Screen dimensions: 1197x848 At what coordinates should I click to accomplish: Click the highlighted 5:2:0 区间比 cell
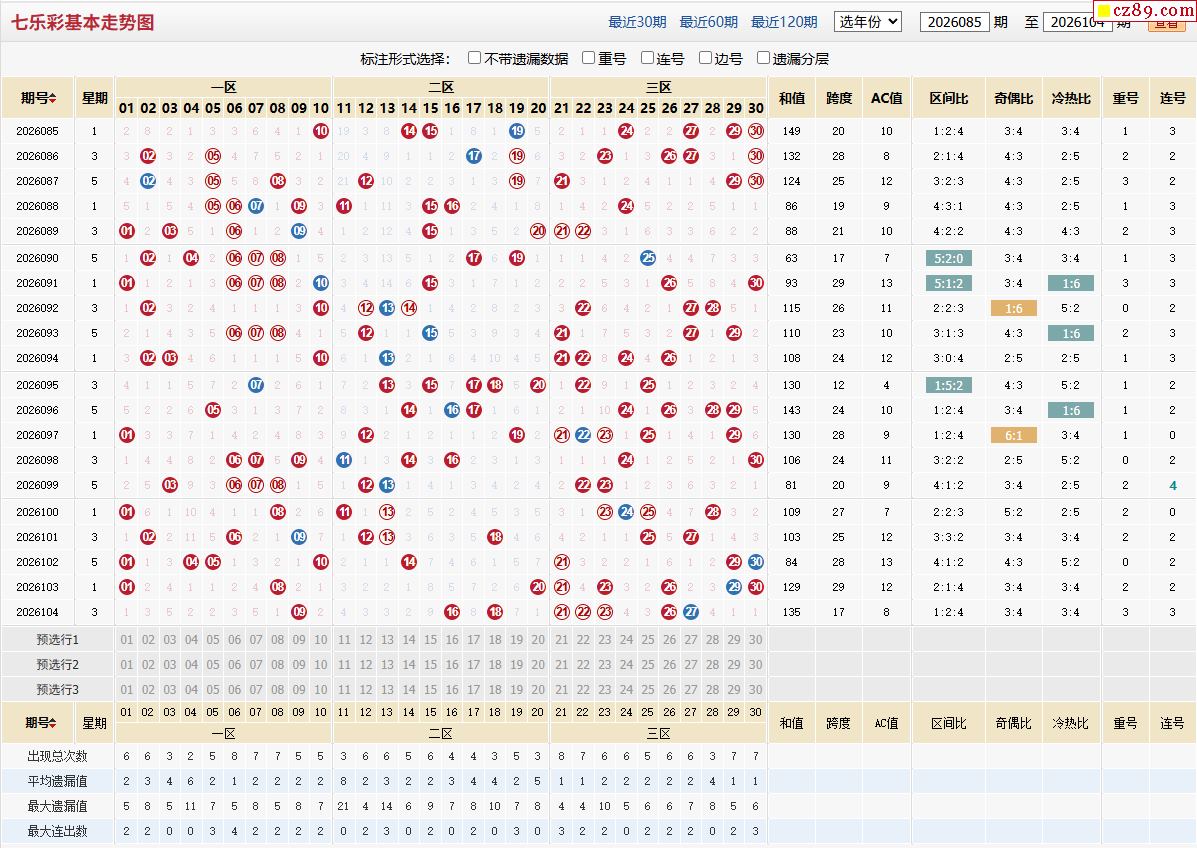point(948,258)
